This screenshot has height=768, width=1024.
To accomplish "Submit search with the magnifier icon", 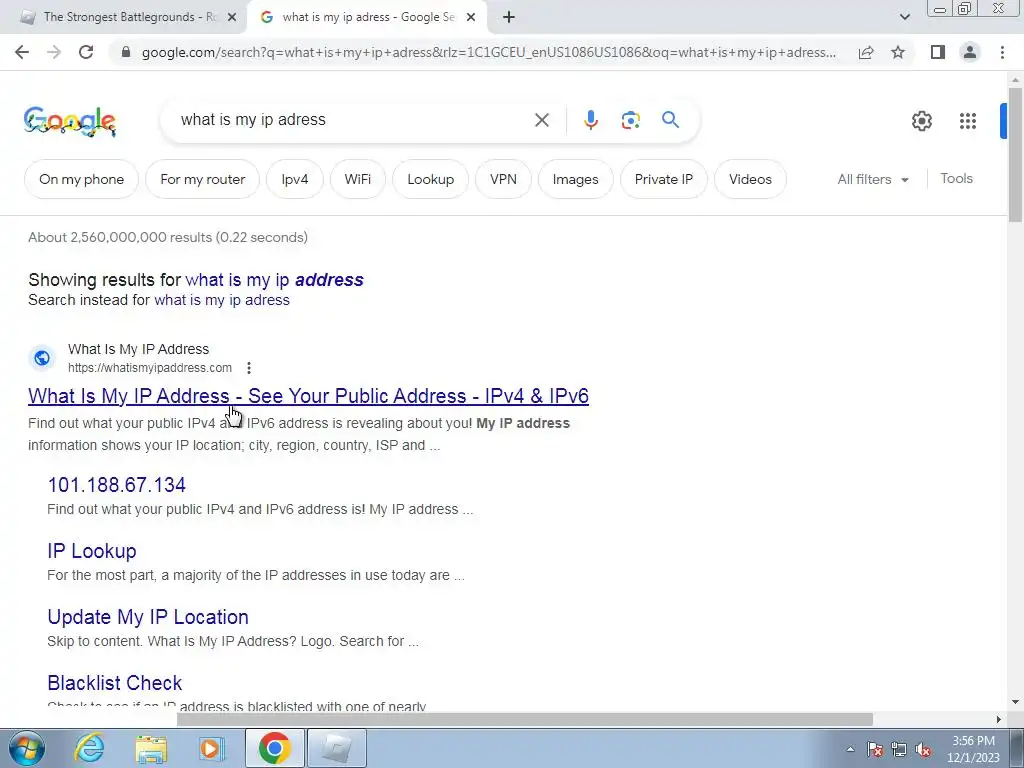I will click(670, 120).
